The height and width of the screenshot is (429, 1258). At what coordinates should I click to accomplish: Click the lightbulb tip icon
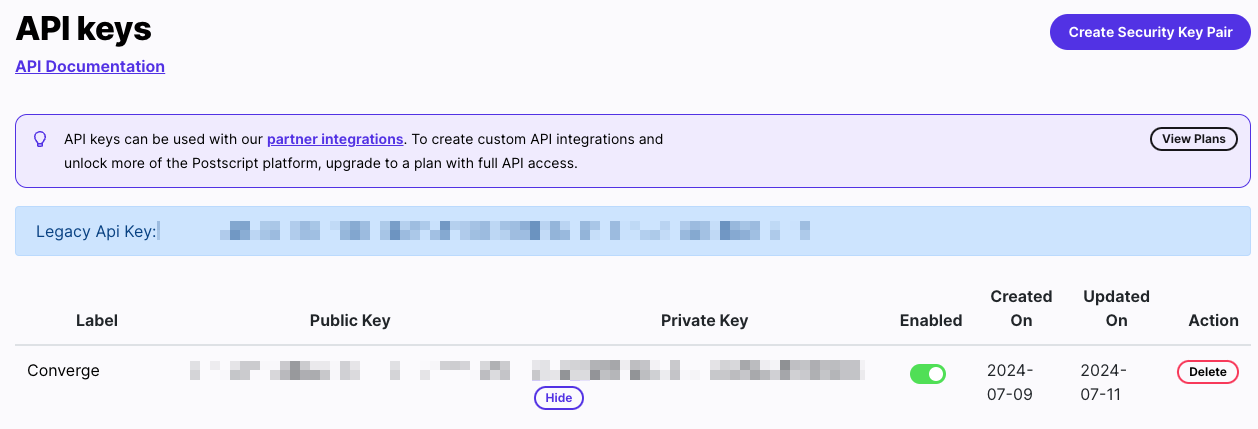click(40, 139)
